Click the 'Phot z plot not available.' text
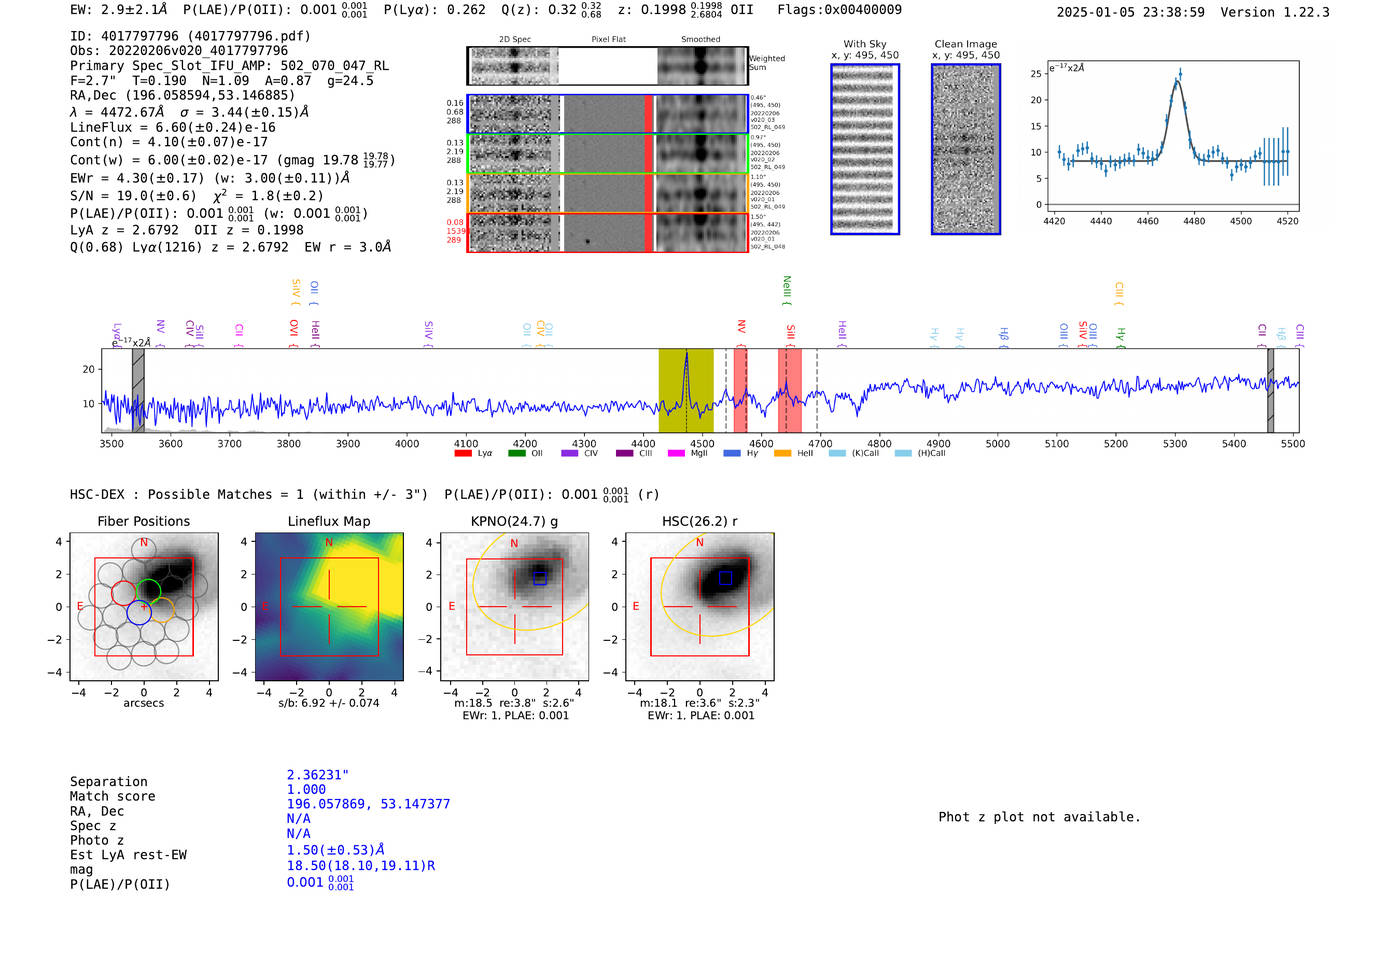Image resolution: width=1400 pixels, height=953 pixels. pyautogui.click(x=1039, y=817)
